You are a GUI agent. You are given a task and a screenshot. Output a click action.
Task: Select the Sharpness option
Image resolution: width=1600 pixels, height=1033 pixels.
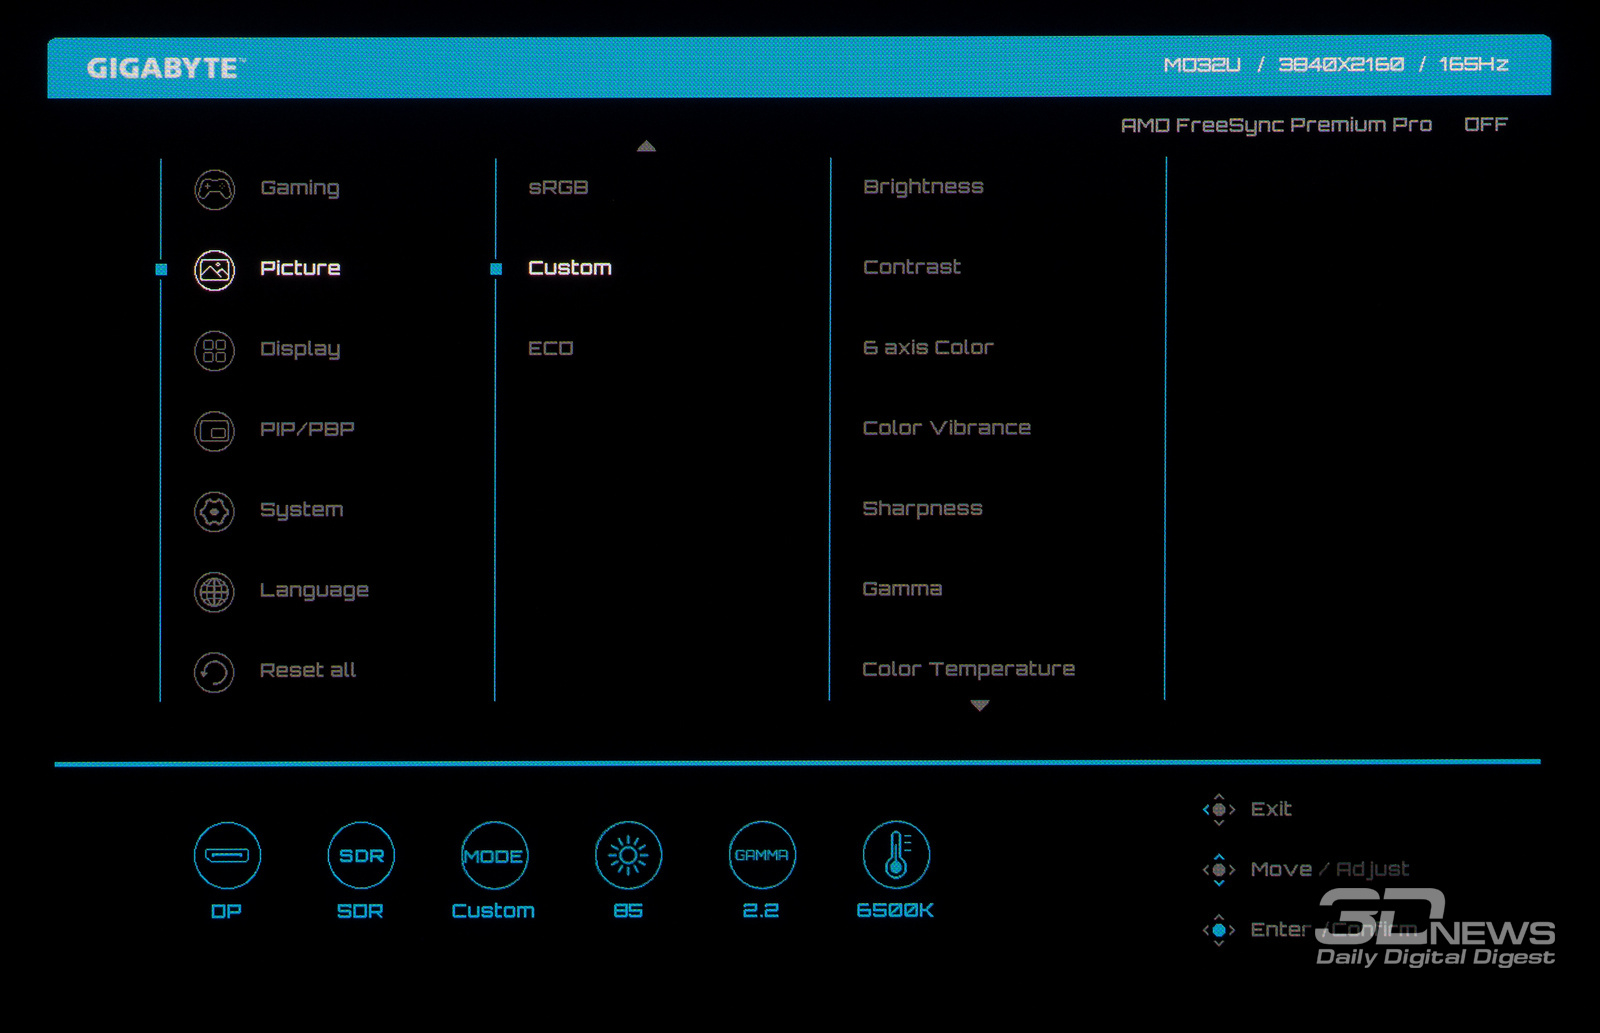click(922, 509)
